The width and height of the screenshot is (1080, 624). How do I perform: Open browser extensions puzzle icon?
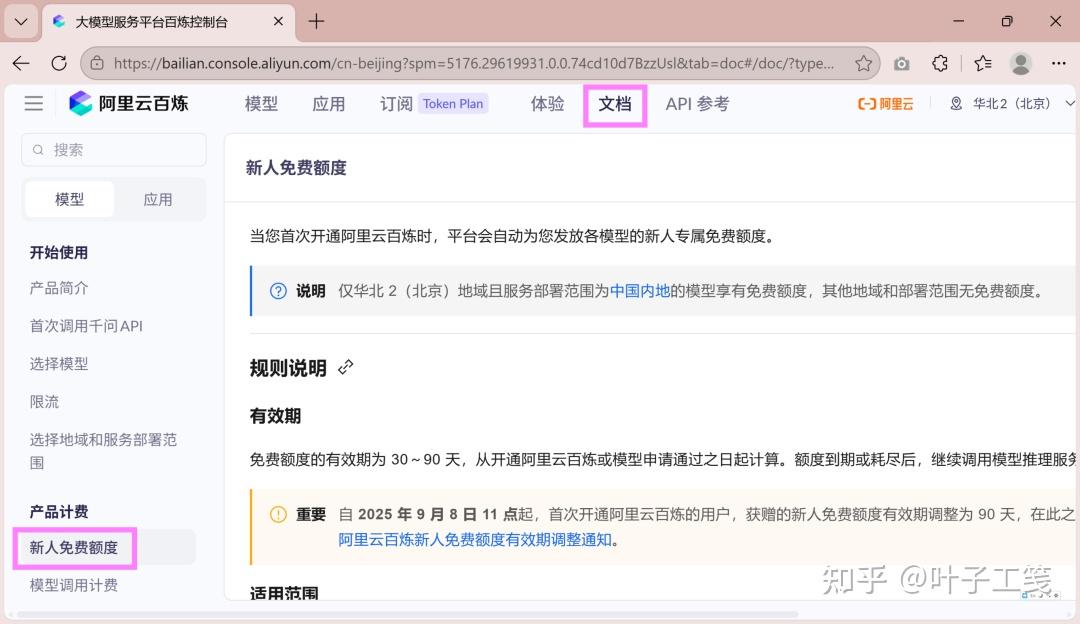tap(939, 63)
